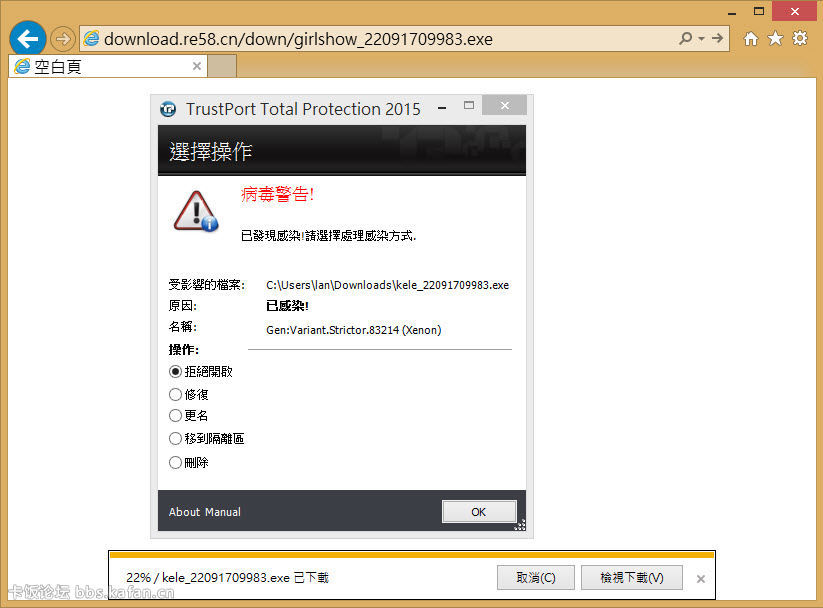This screenshot has height=608, width=823.
Task: Select the 修復 radio option
Action: pyautogui.click(x=175, y=394)
